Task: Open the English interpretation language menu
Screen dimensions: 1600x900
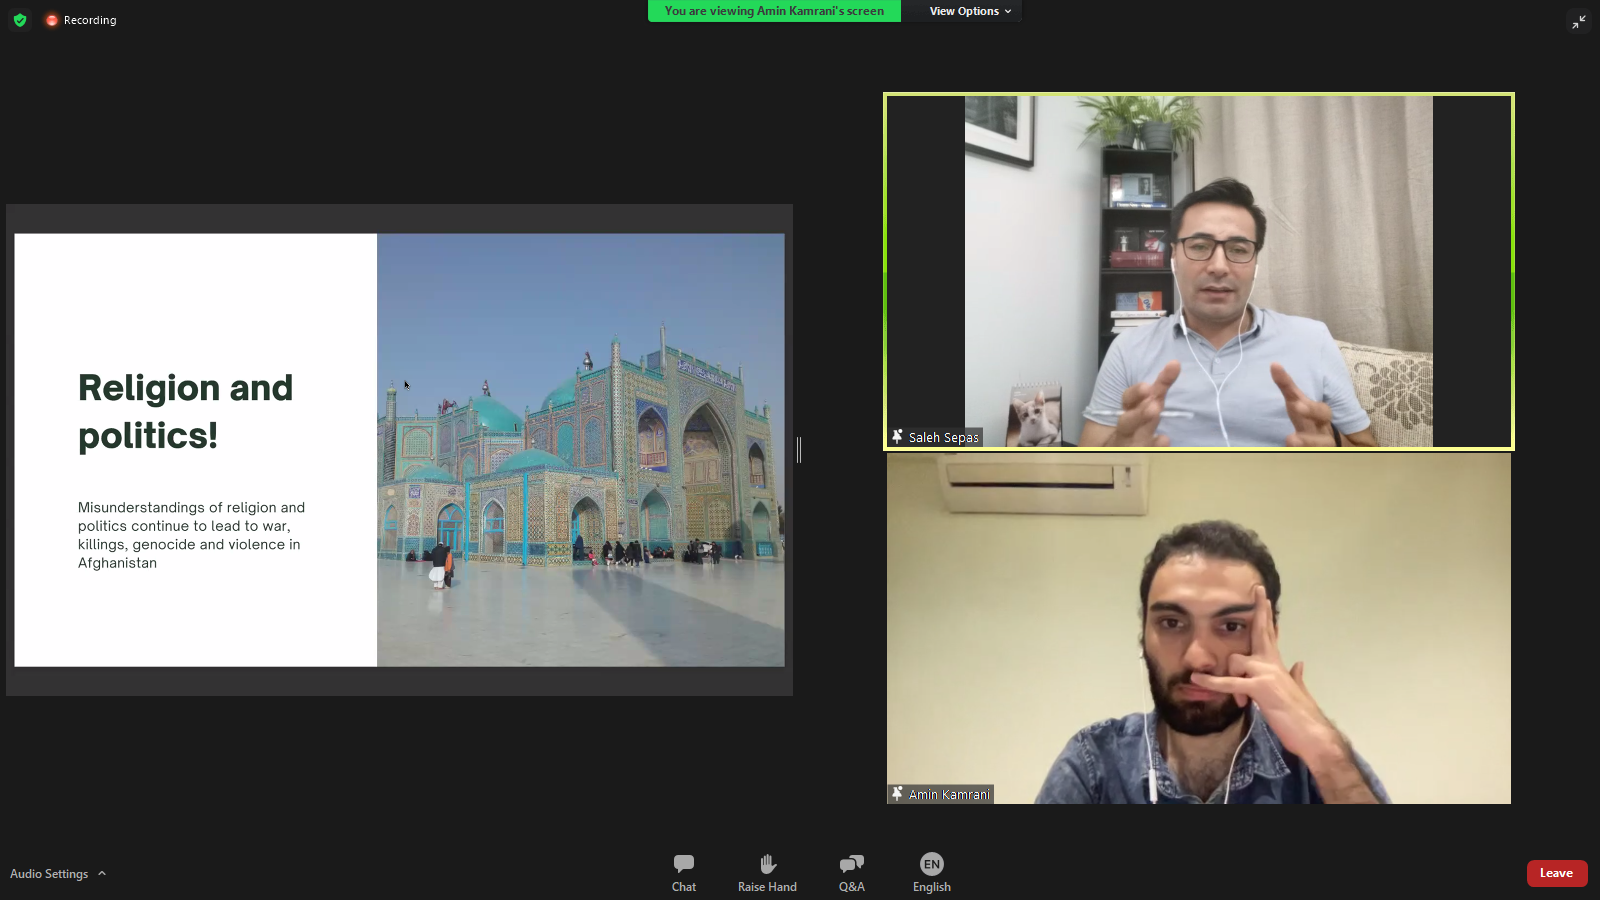Action: tap(931, 872)
